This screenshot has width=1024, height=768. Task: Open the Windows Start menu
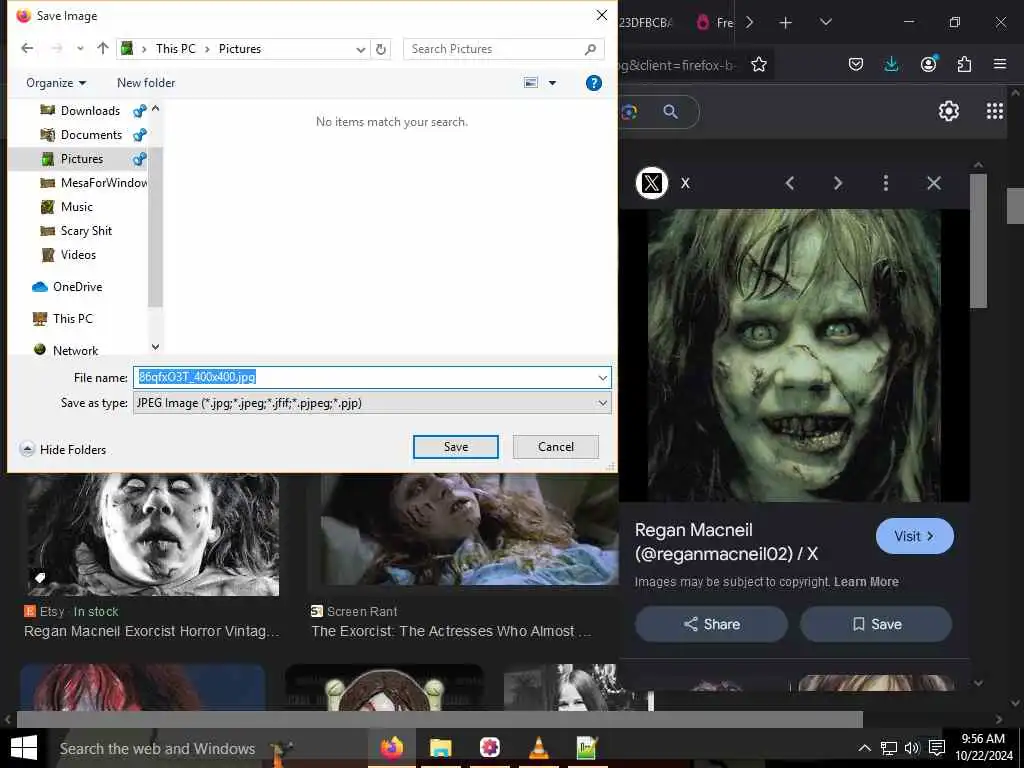pos(24,748)
